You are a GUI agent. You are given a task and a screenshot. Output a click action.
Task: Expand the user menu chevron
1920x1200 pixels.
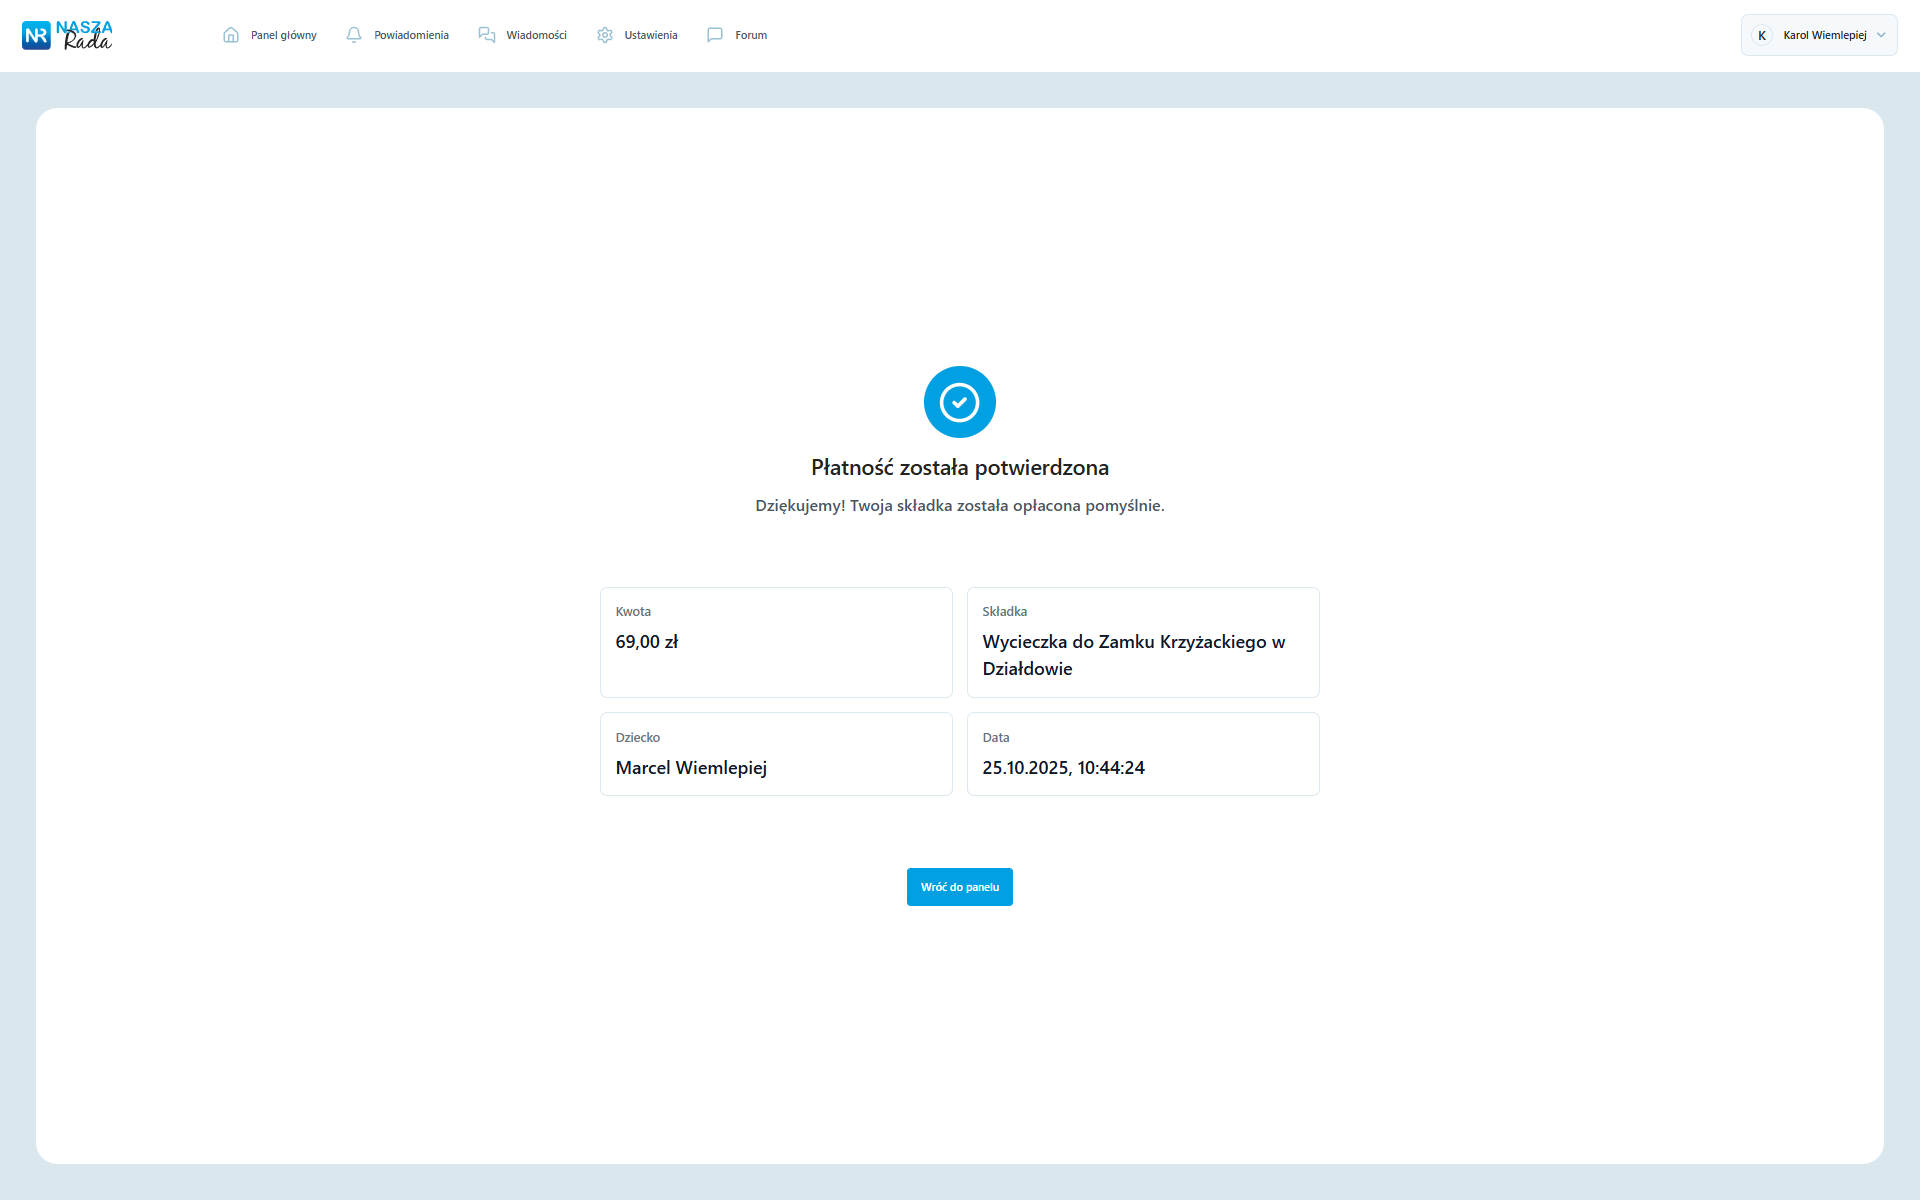coord(1881,35)
